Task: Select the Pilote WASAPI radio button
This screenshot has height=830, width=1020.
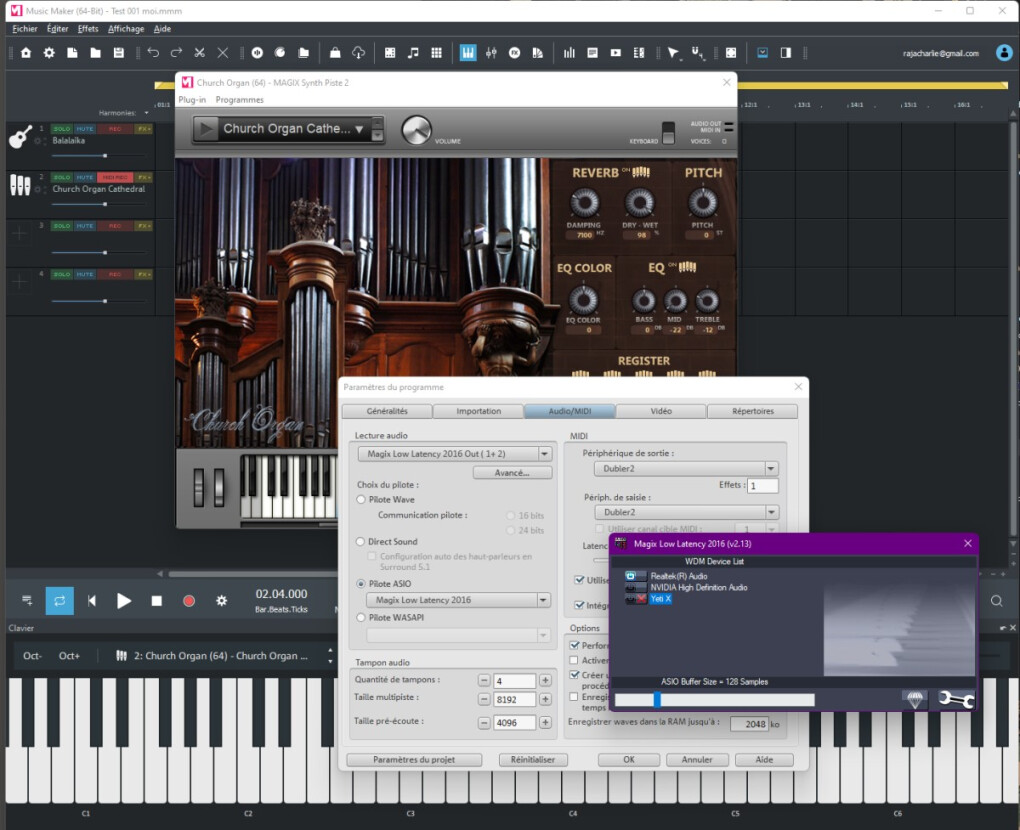Action: tap(361, 617)
